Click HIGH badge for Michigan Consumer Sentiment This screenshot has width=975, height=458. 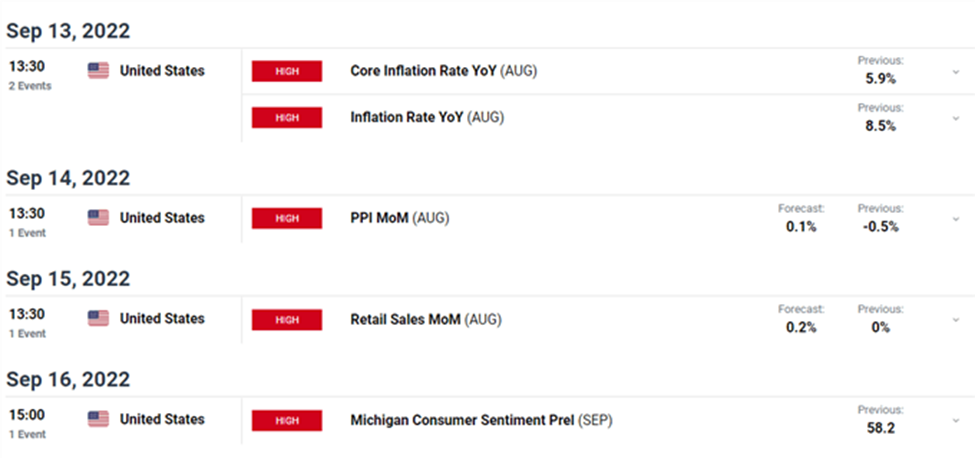tap(287, 421)
